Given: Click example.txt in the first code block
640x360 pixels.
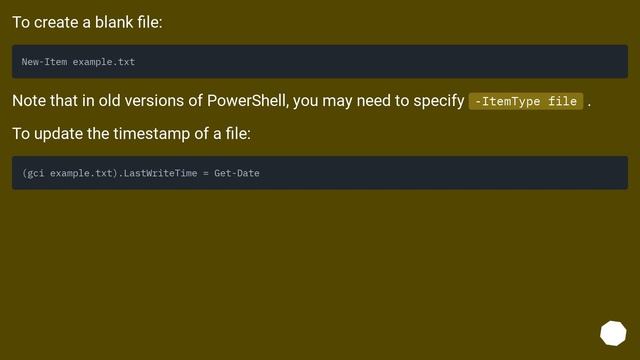Looking at the screenshot, I should tap(104, 62).
